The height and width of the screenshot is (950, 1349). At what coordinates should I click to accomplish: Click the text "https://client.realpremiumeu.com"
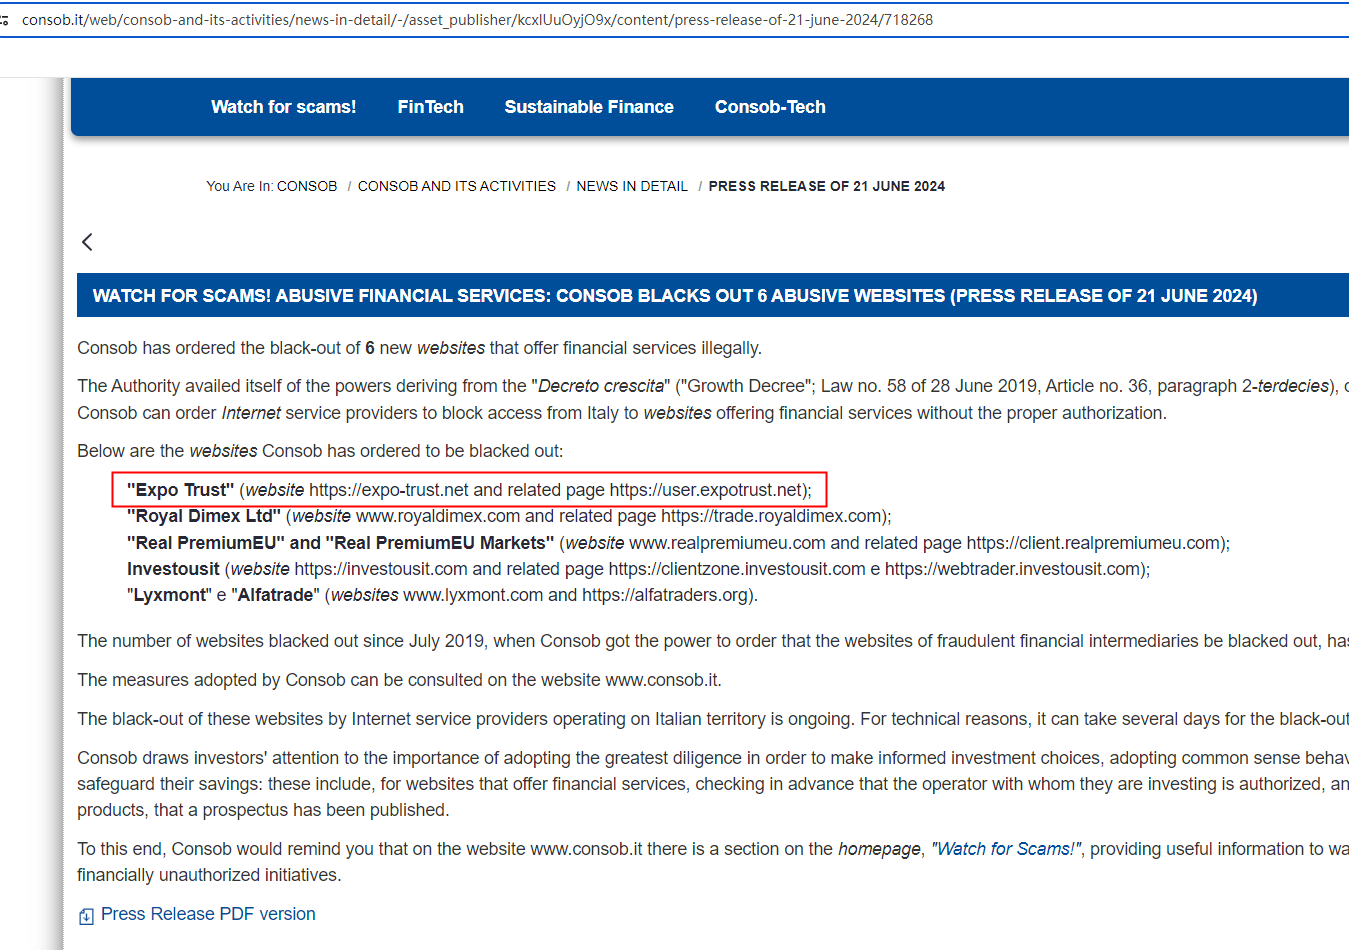(1093, 543)
